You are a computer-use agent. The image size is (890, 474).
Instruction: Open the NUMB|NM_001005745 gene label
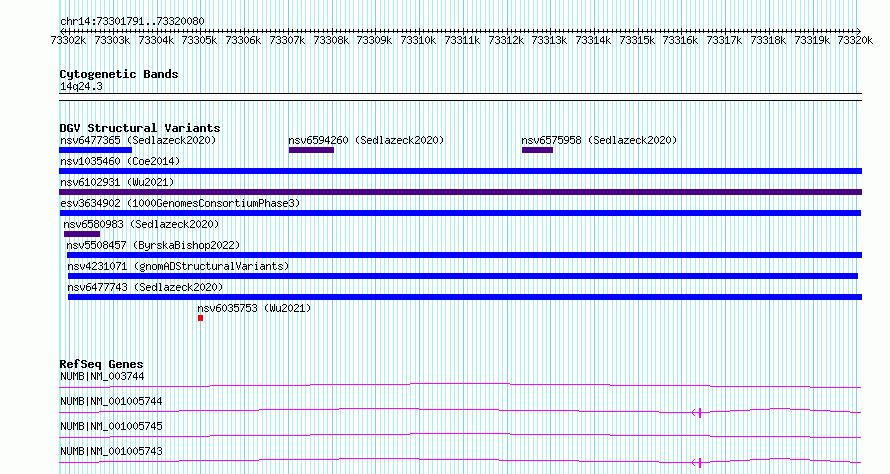(x=111, y=426)
